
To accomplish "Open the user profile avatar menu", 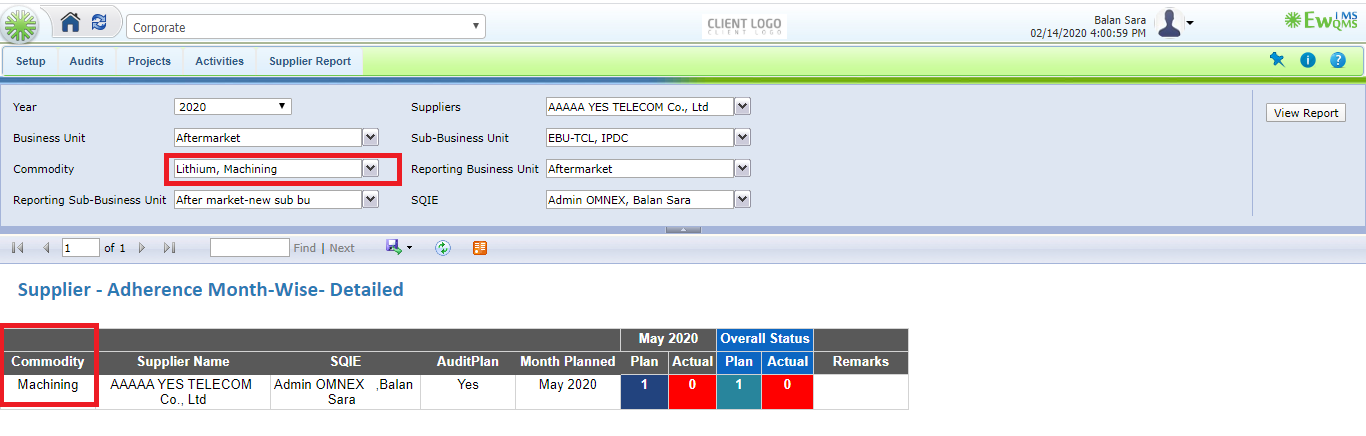I will coord(1174,23).
